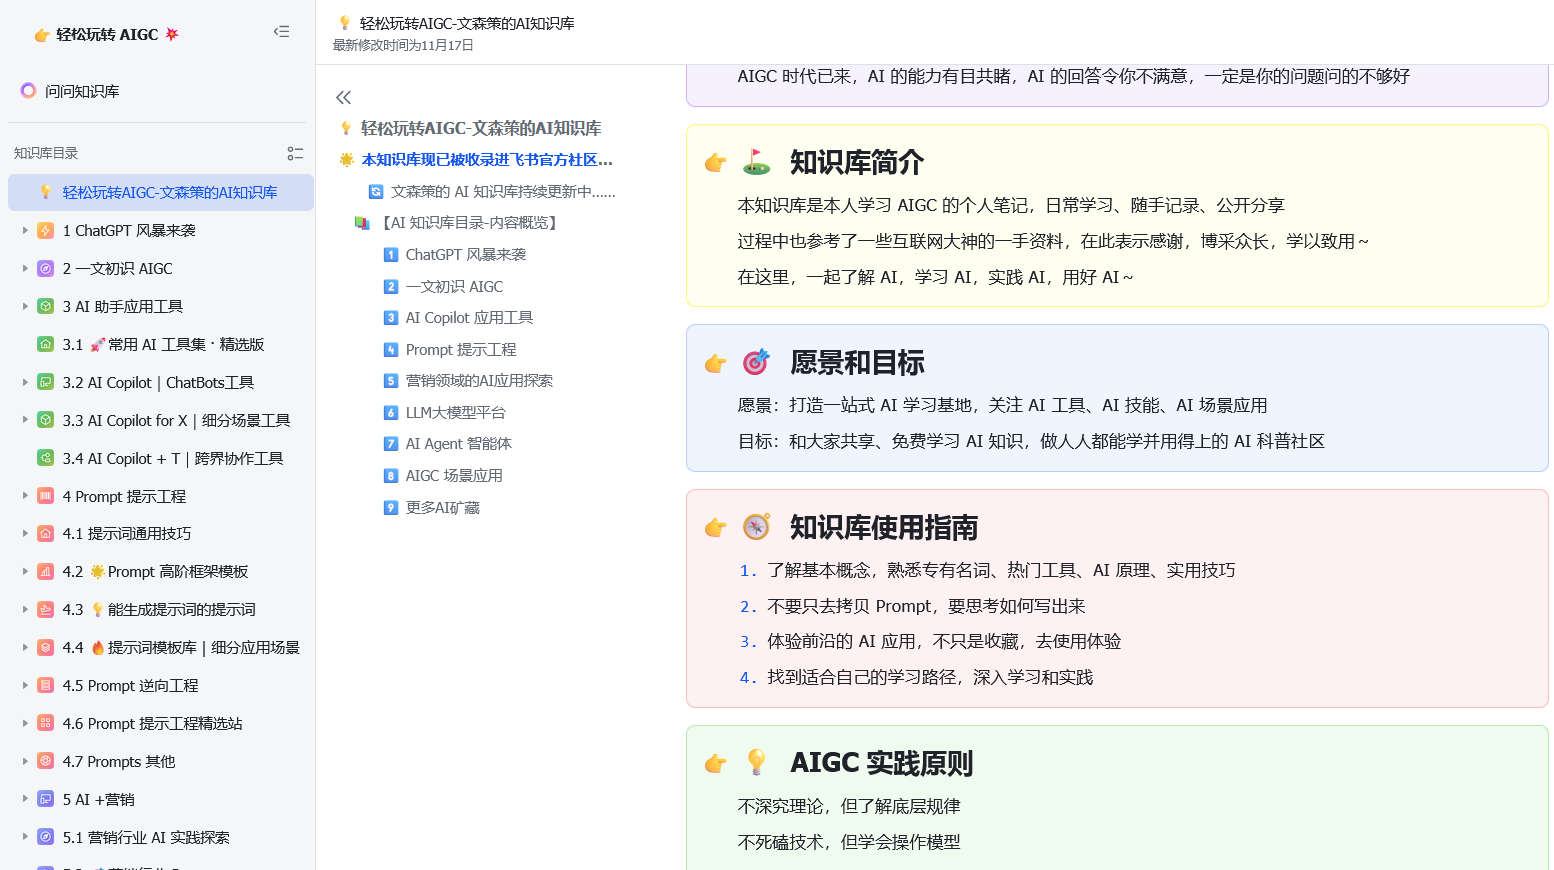This screenshot has width=1554, height=870.
Task: Click red icon of 4.7 Prompts 其他
Action: click(x=45, y=761)
